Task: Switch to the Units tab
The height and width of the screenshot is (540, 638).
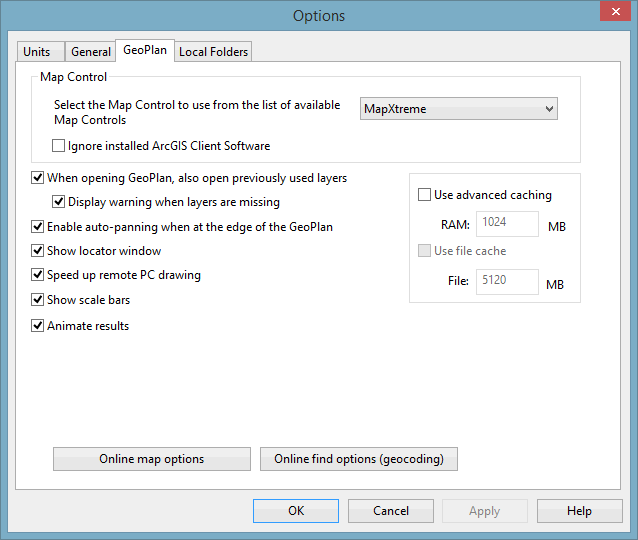Action: click(36, 52)
